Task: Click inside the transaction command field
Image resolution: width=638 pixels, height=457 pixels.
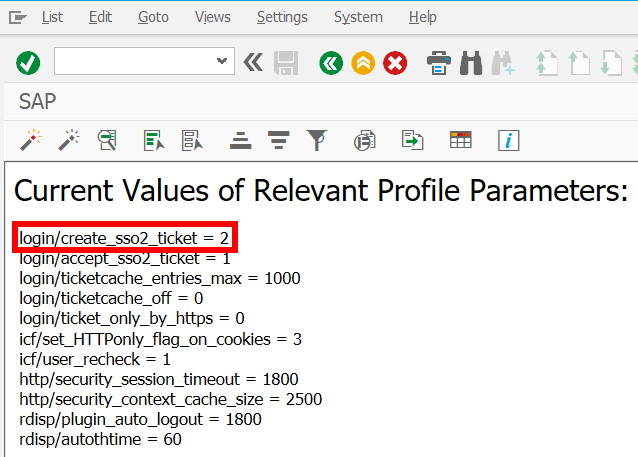Action: [135, 63]
